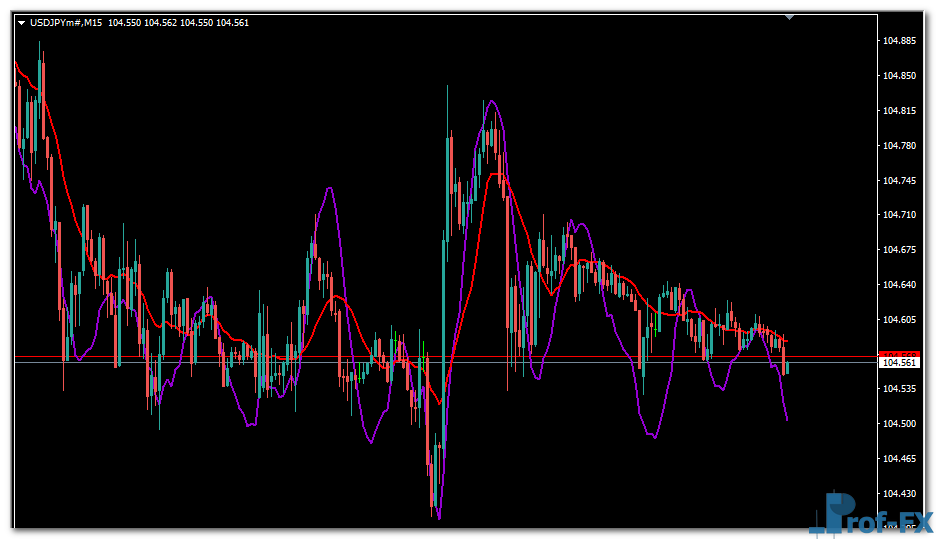Click the 104.465 price axis value
This screenshot has width=936, height=539.
point(899,459)
